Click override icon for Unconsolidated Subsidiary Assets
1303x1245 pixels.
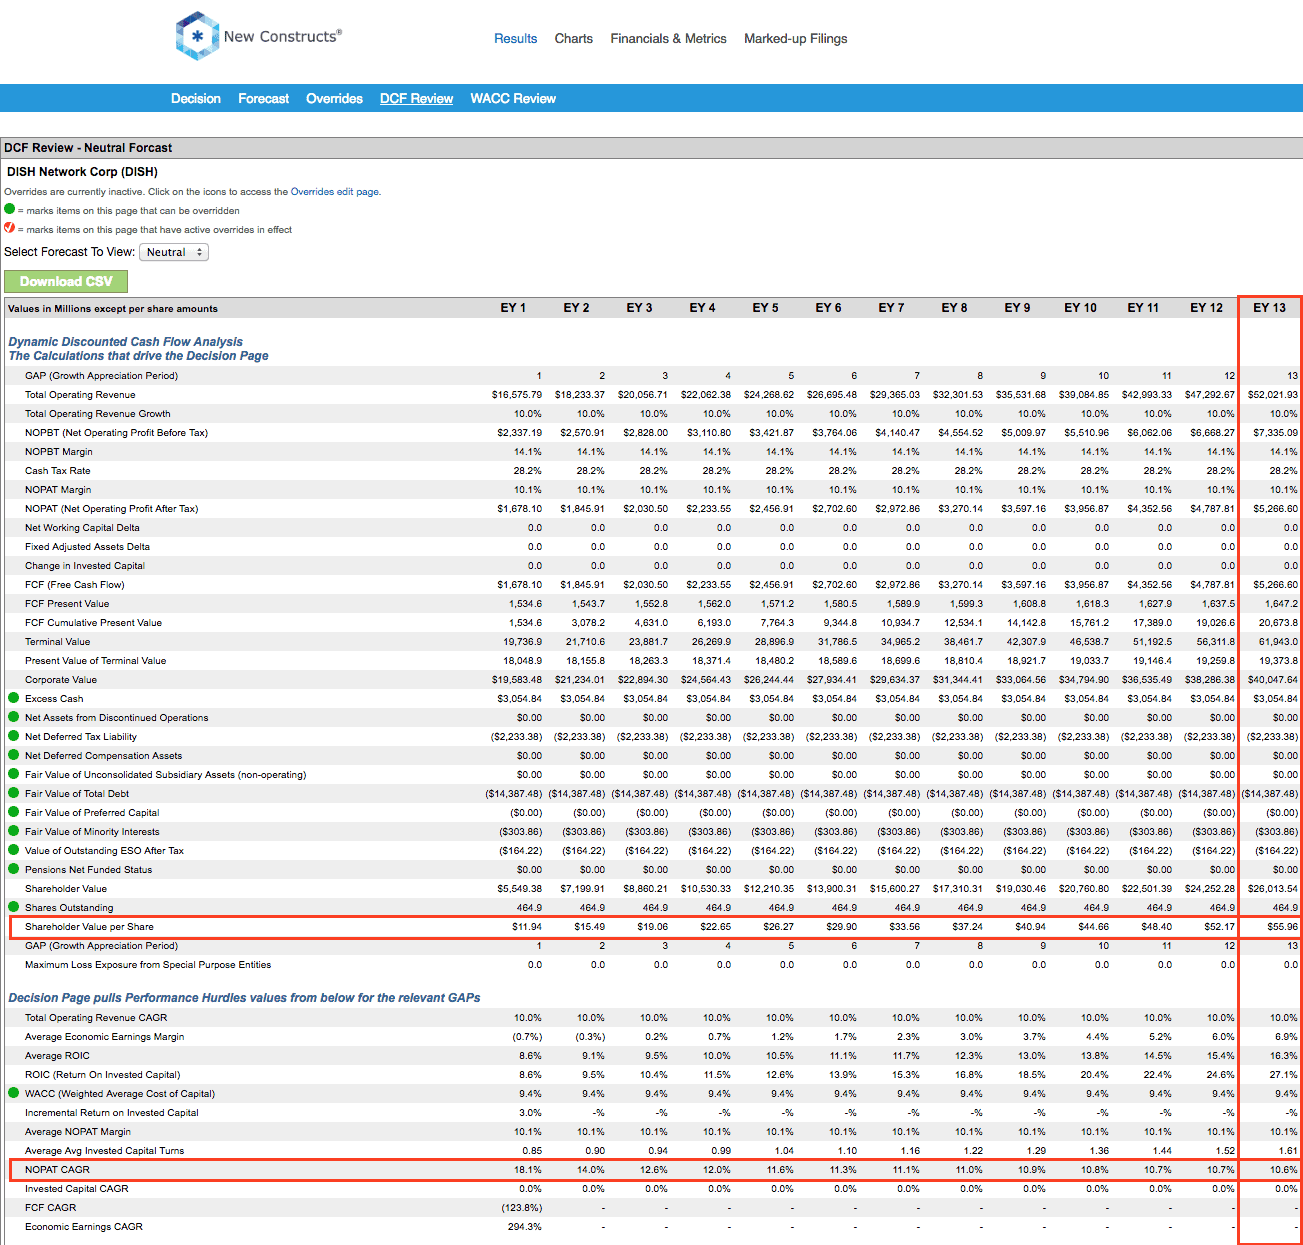14,774
